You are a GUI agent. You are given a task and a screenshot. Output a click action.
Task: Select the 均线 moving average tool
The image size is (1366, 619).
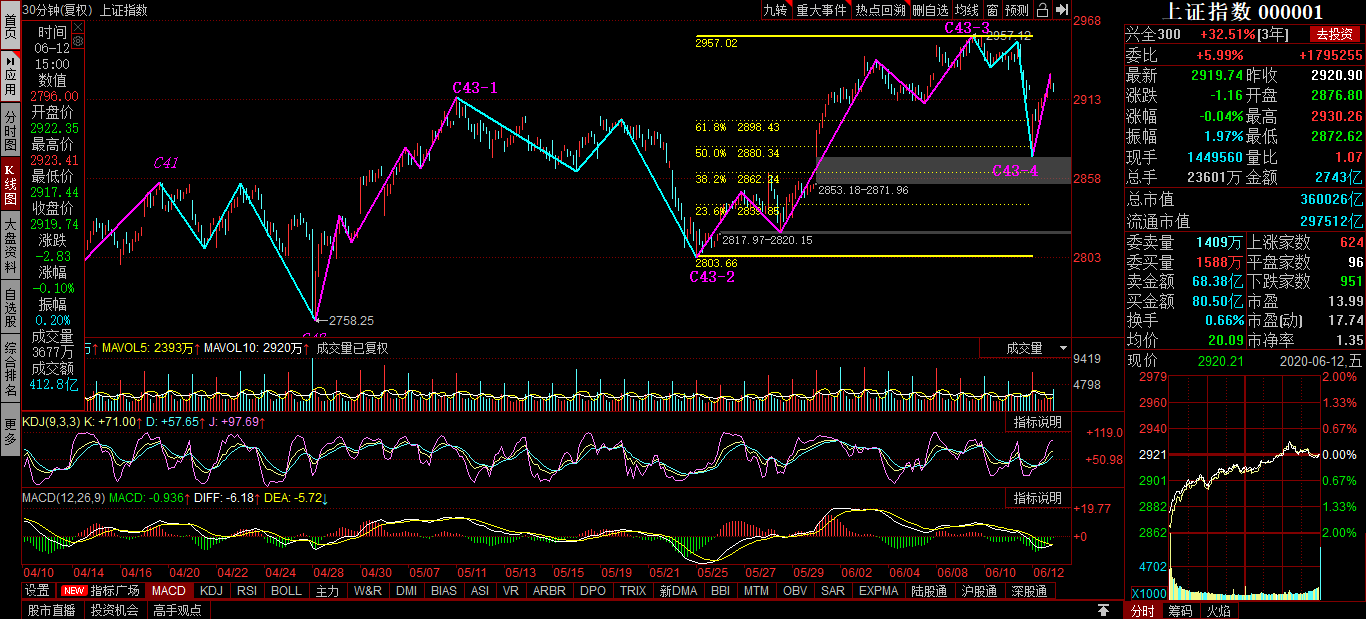[966, 10]
